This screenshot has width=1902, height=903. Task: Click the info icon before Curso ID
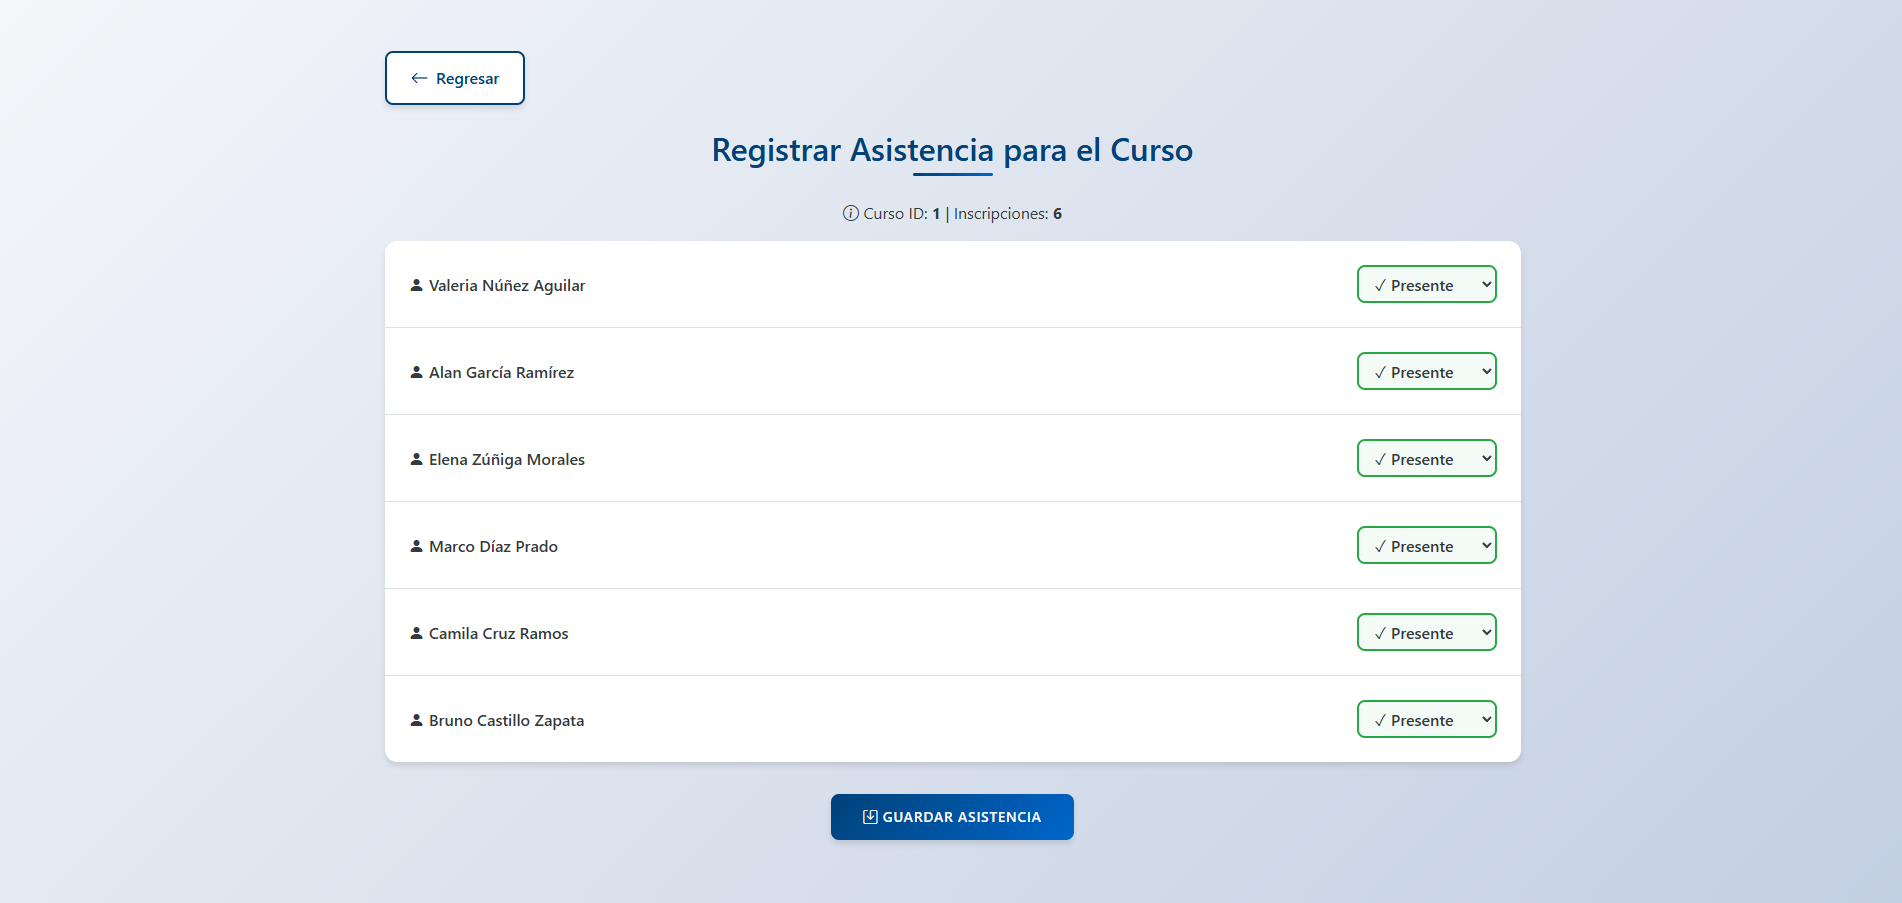point(849,213)
